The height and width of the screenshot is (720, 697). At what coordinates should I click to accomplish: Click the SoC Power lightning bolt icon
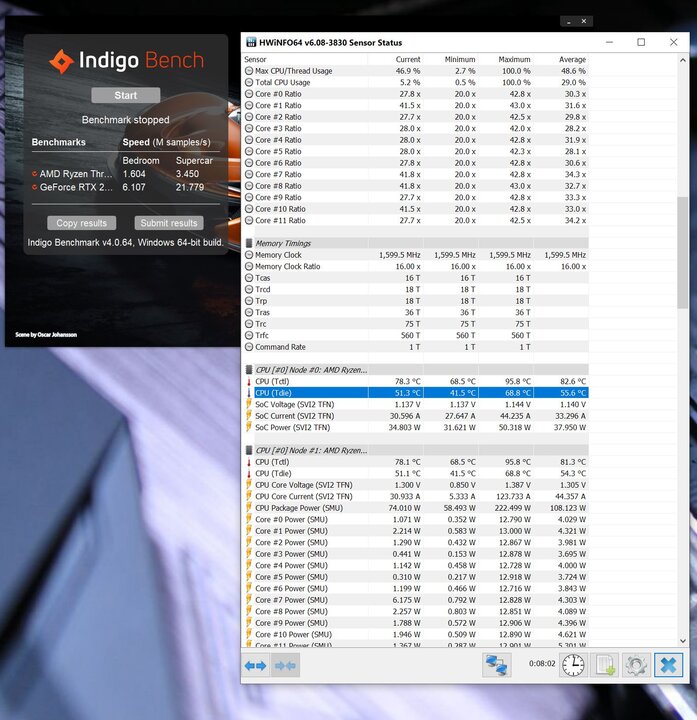[249, 427]
